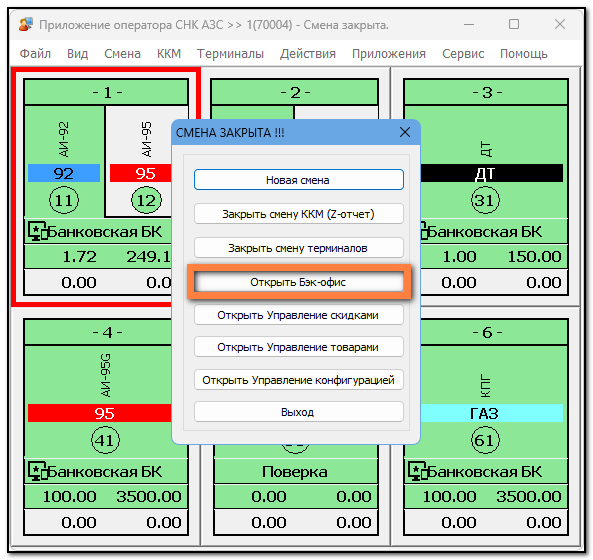Minimize the operator application window

pyautogui.click(x=469, y=25)
